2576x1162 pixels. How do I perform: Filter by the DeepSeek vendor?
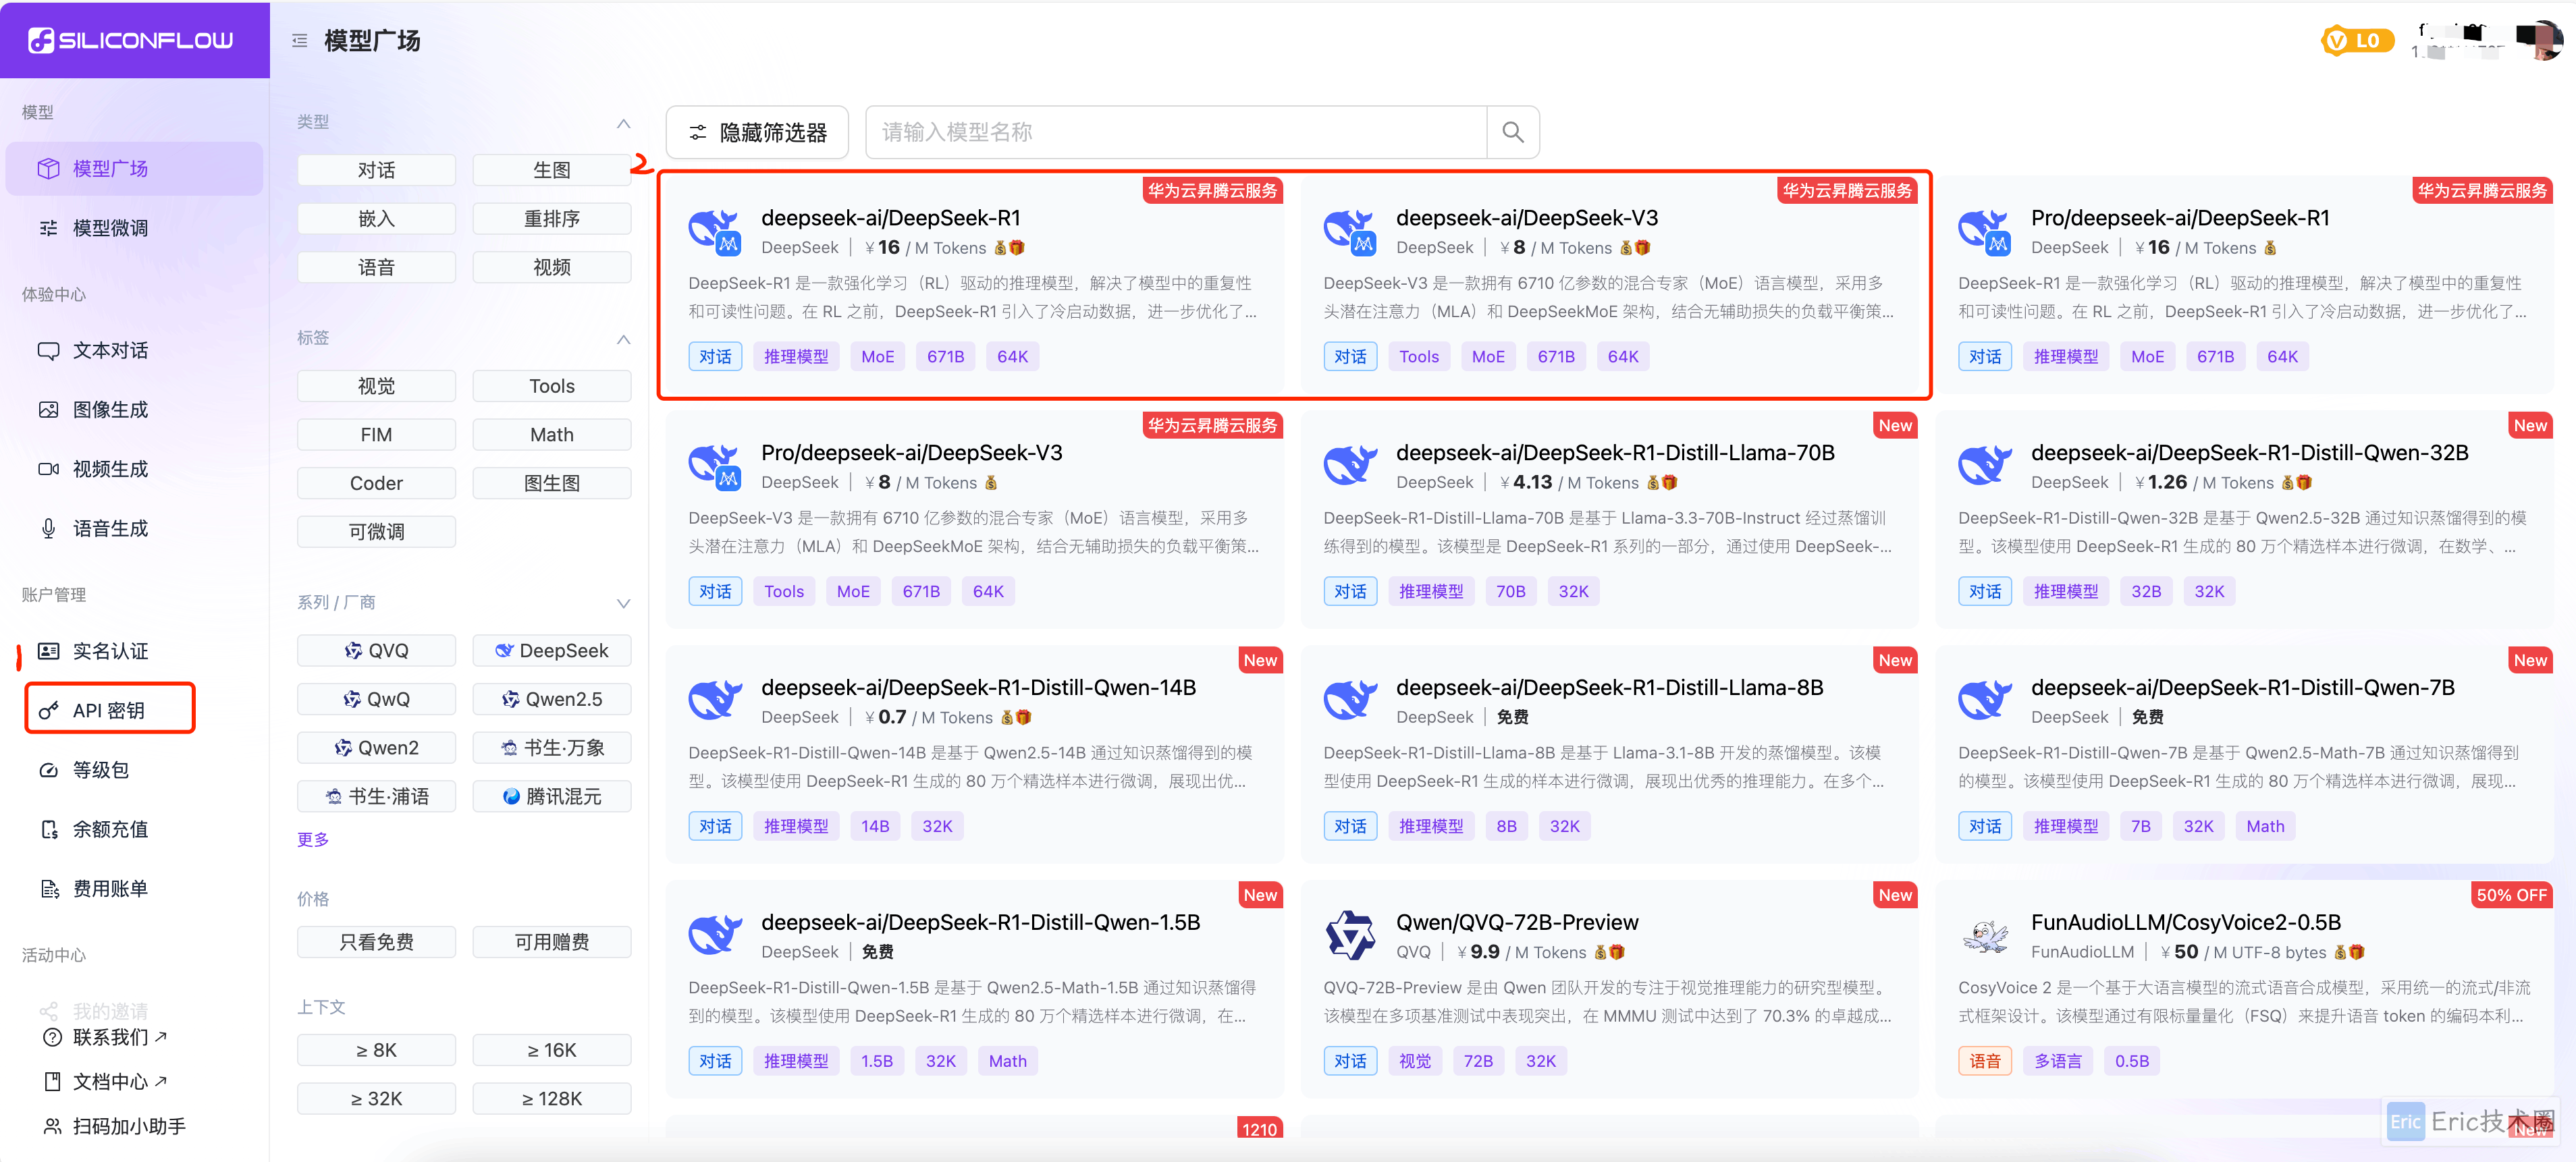(551, 651)
